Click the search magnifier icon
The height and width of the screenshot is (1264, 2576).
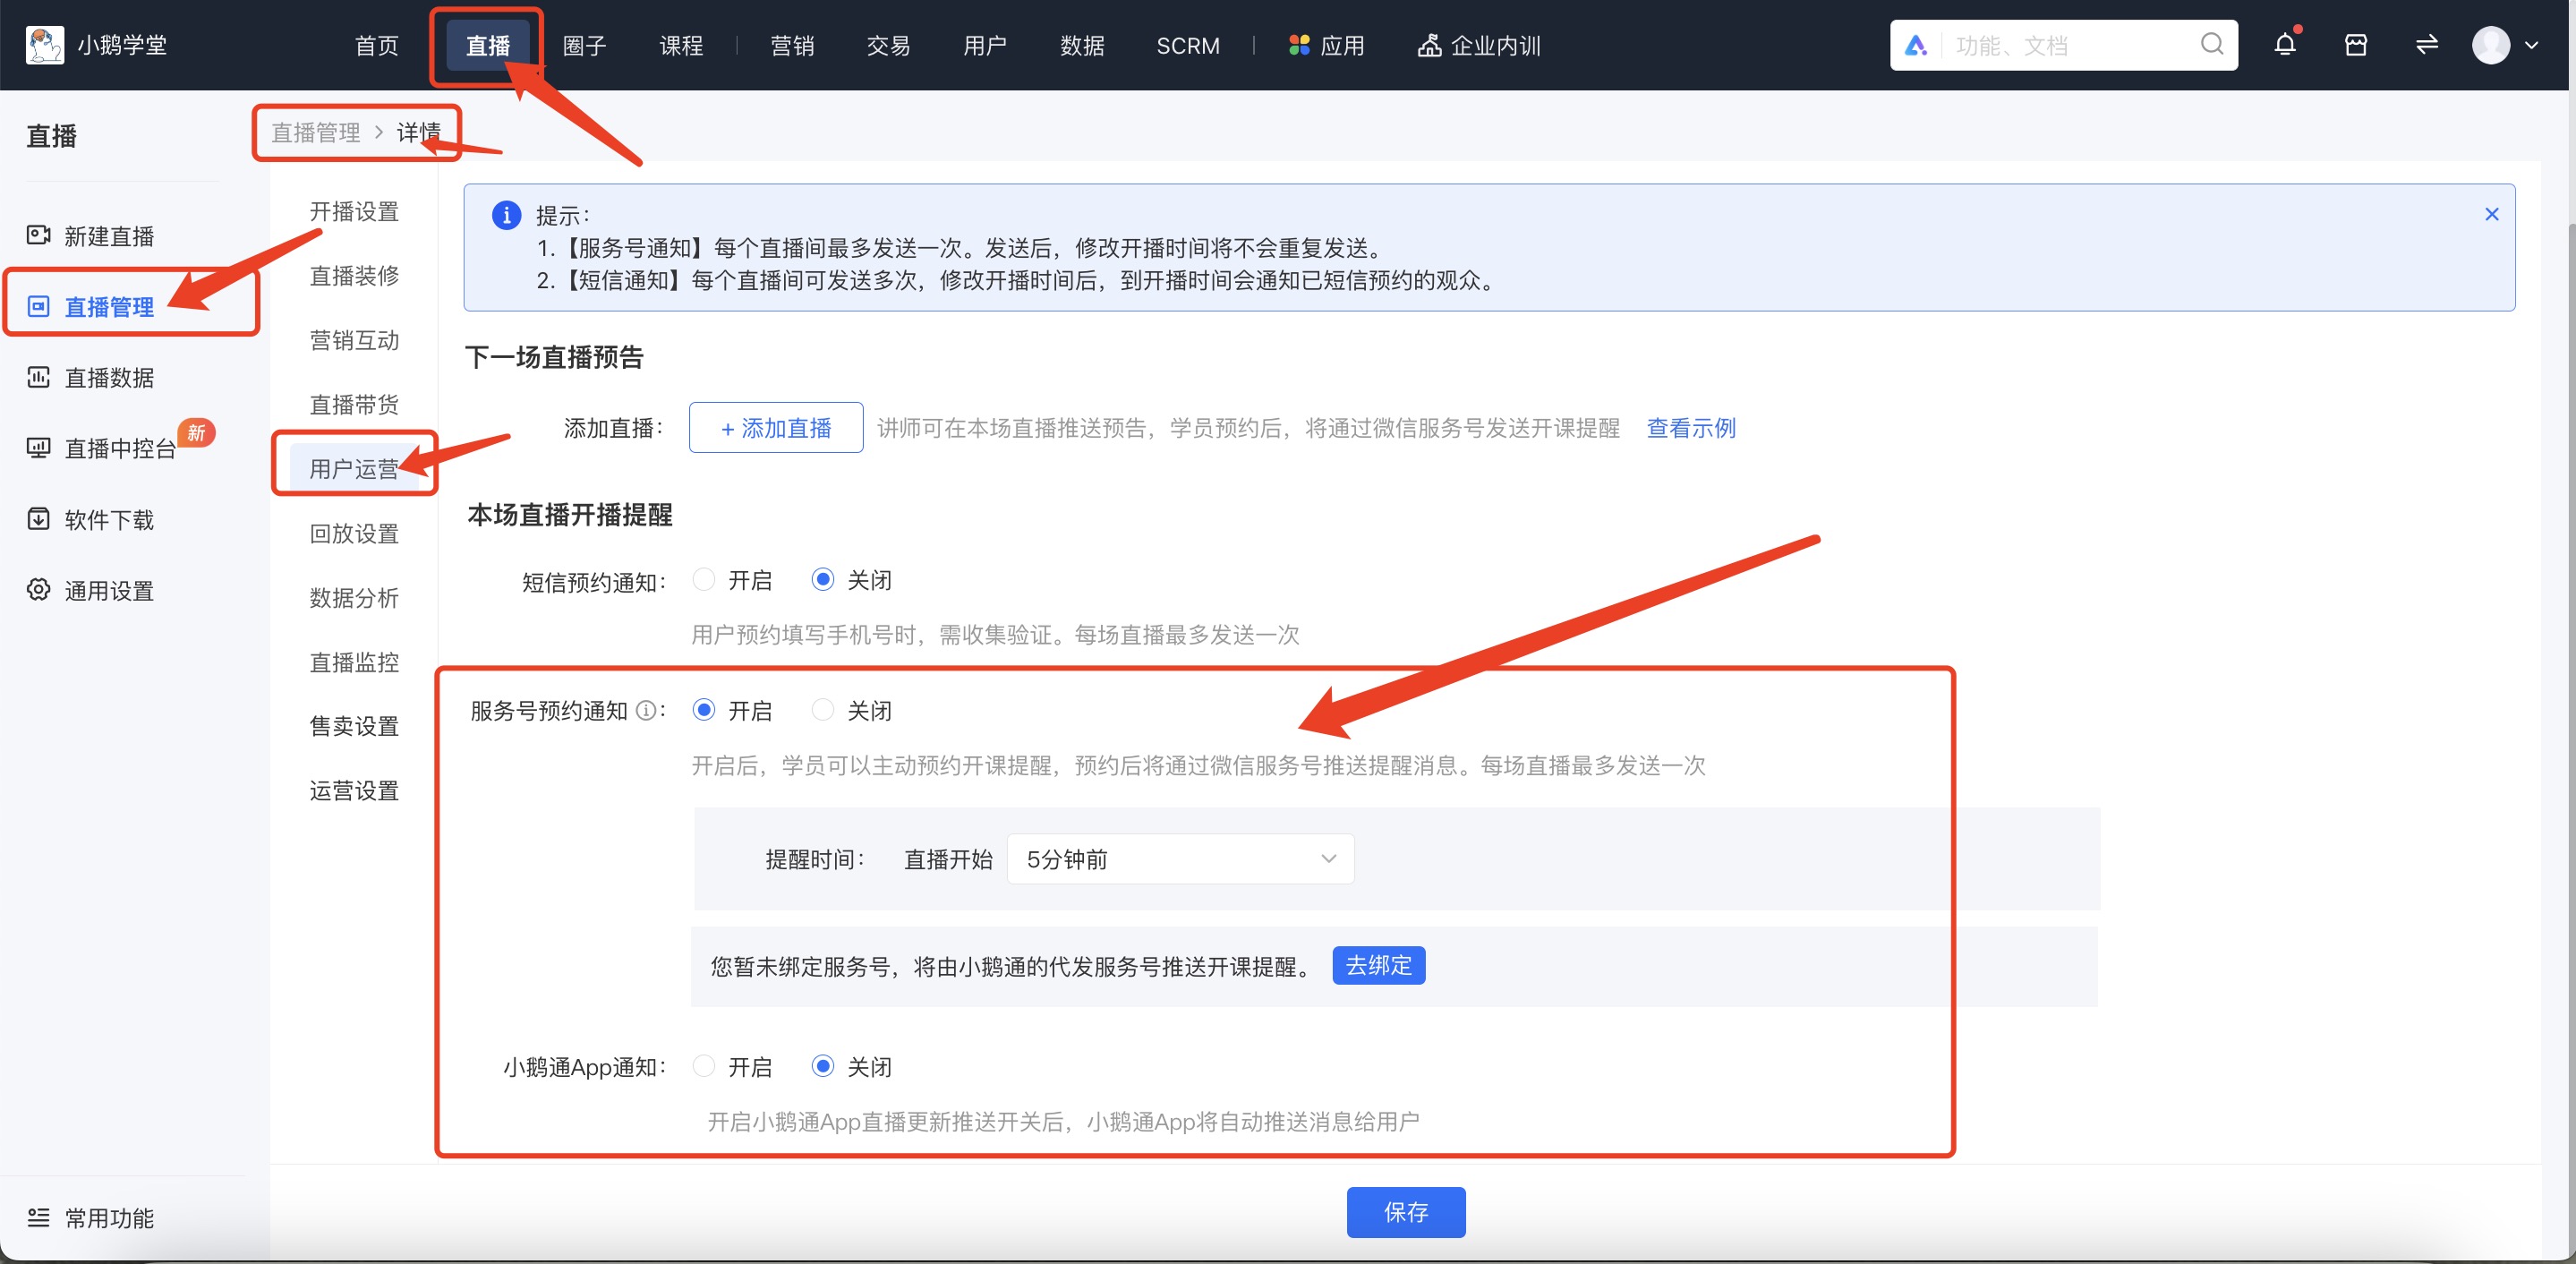tap(2211, 45)
